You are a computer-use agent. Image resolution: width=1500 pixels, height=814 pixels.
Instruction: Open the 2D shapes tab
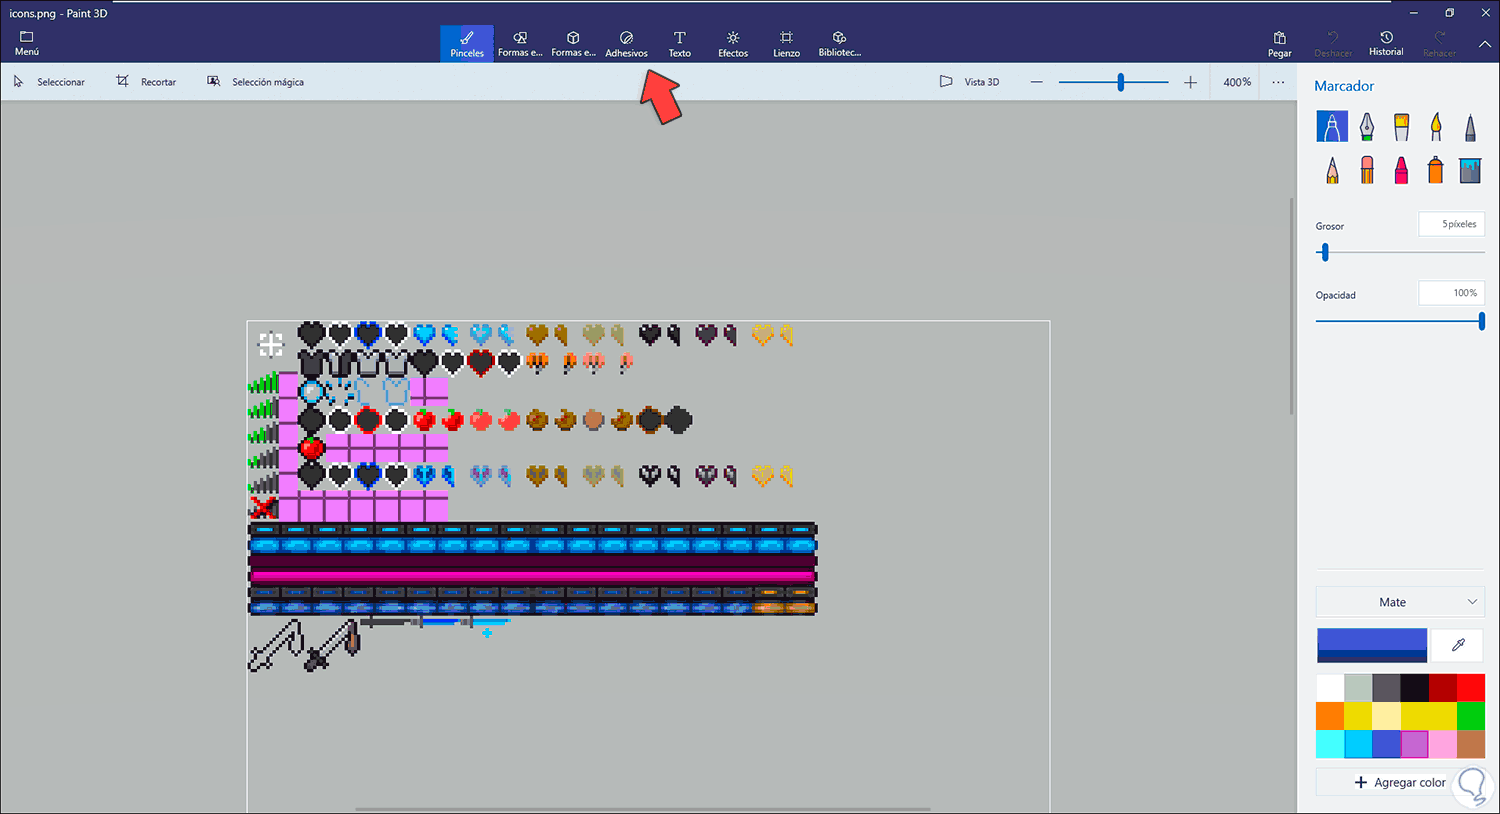[x=520, y=44]
